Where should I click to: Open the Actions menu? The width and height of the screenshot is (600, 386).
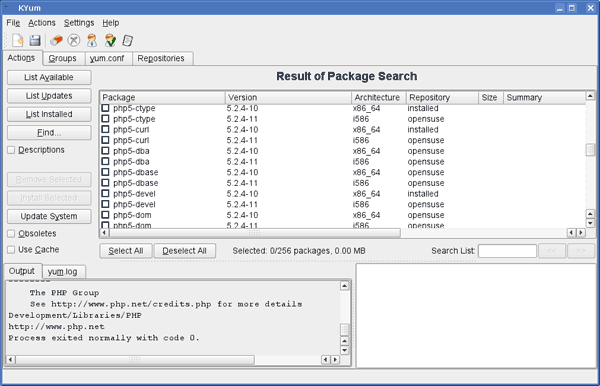(42, 23)
